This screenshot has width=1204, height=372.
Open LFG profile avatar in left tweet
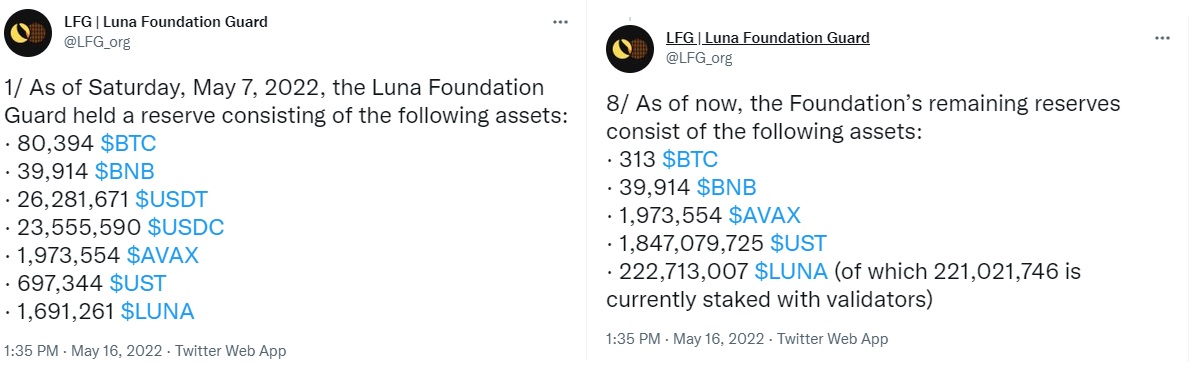pos(29,32)
